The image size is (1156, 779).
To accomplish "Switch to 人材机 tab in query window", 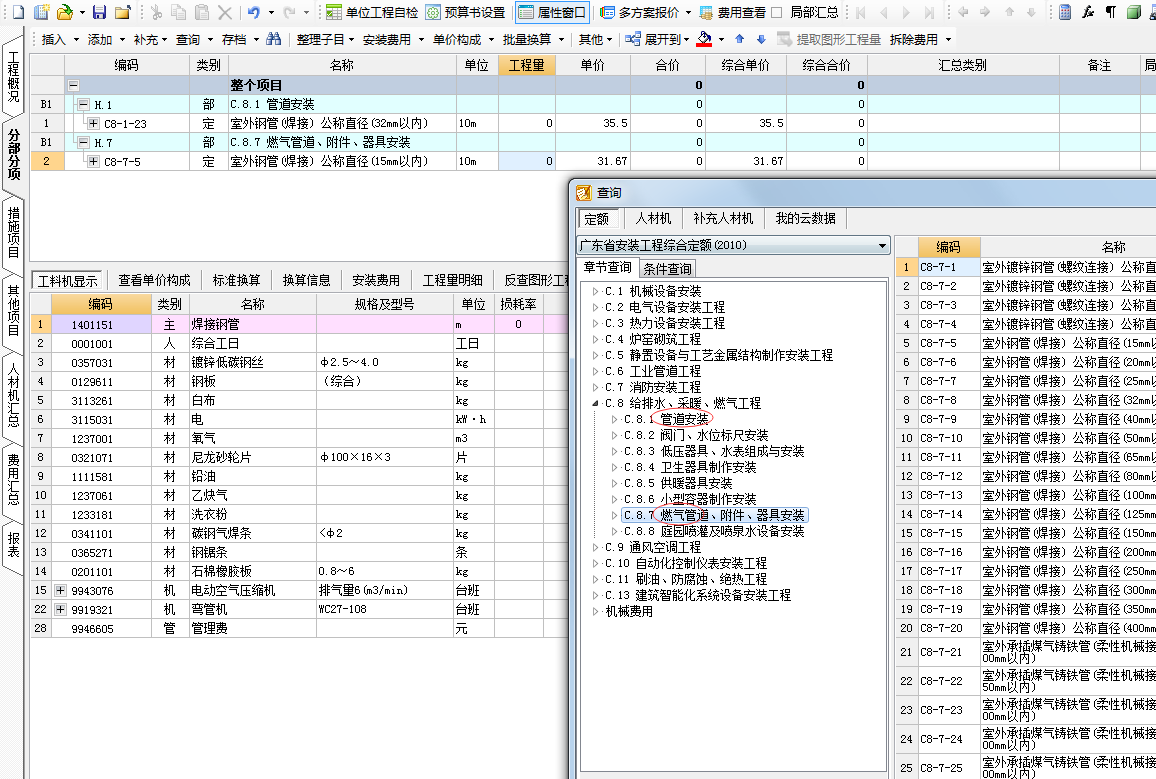I will pos(653,218).
